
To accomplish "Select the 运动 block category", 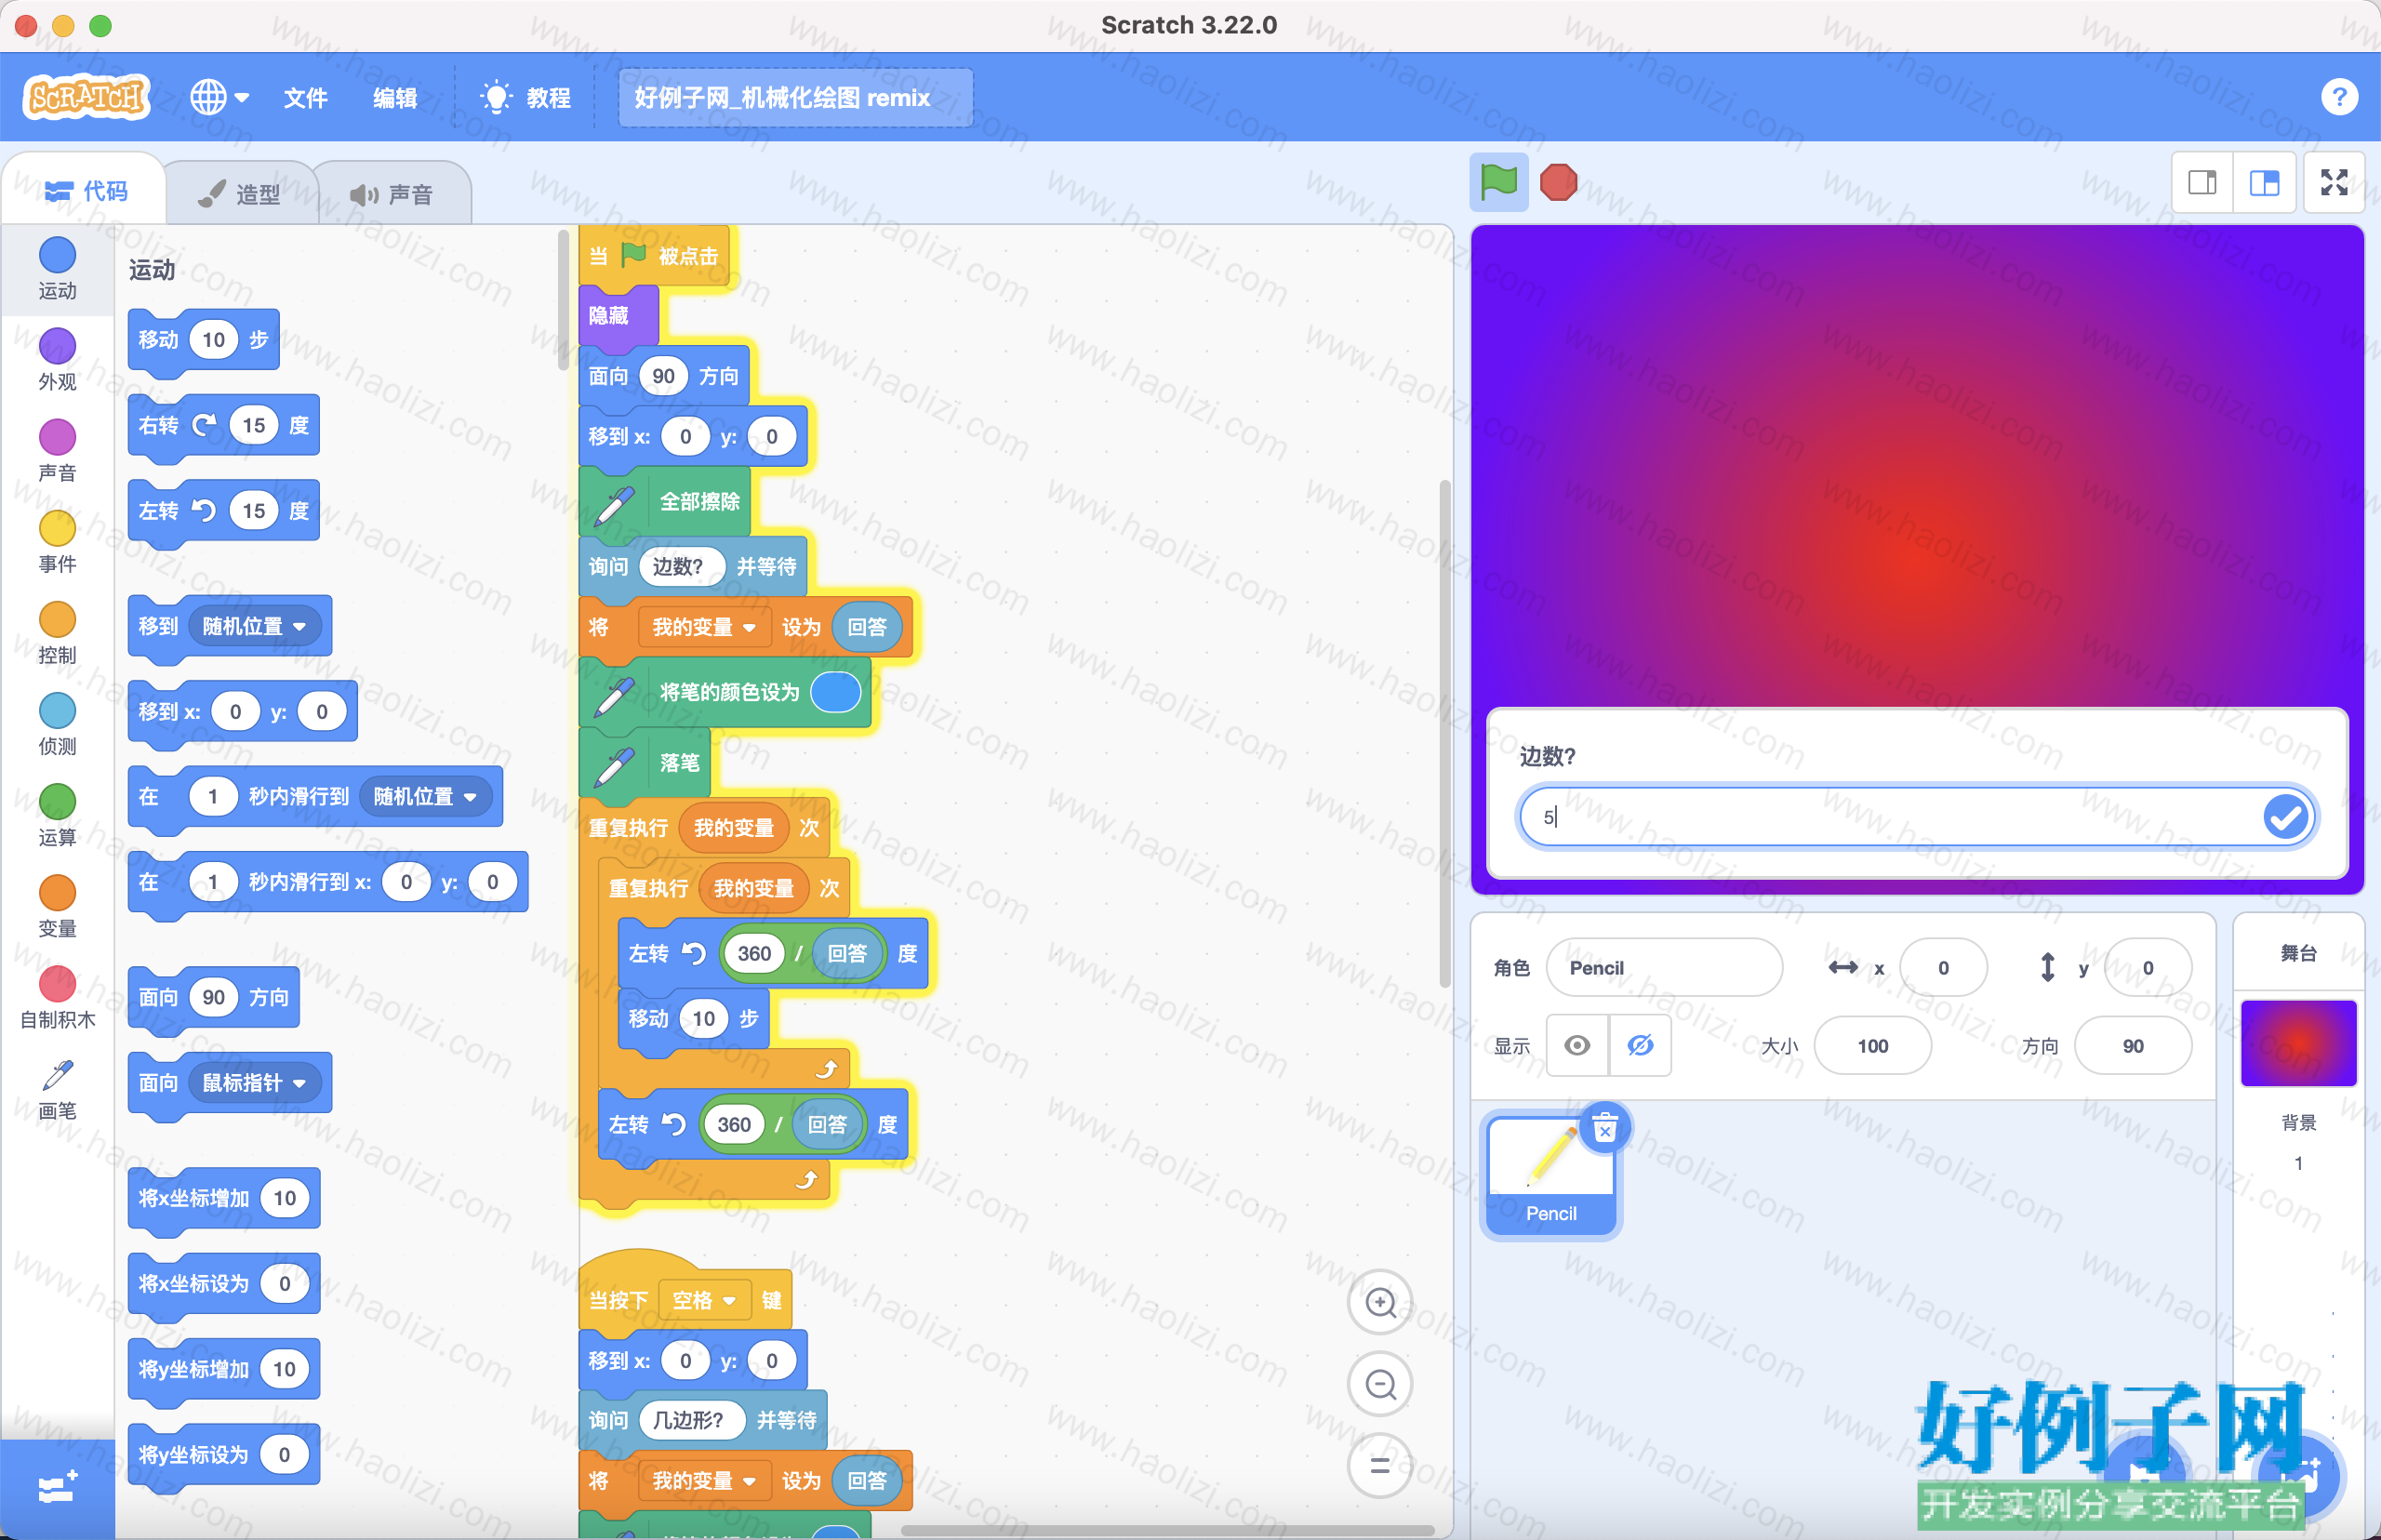I will (x=57, y=268).
